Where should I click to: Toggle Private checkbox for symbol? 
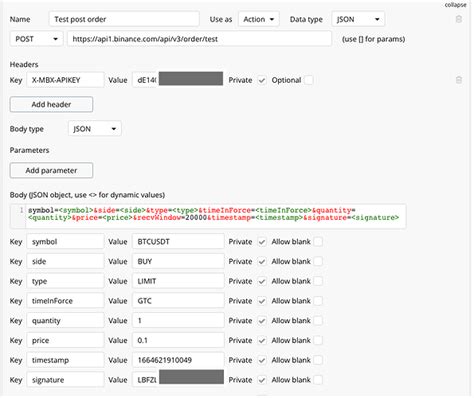[262, 242]
